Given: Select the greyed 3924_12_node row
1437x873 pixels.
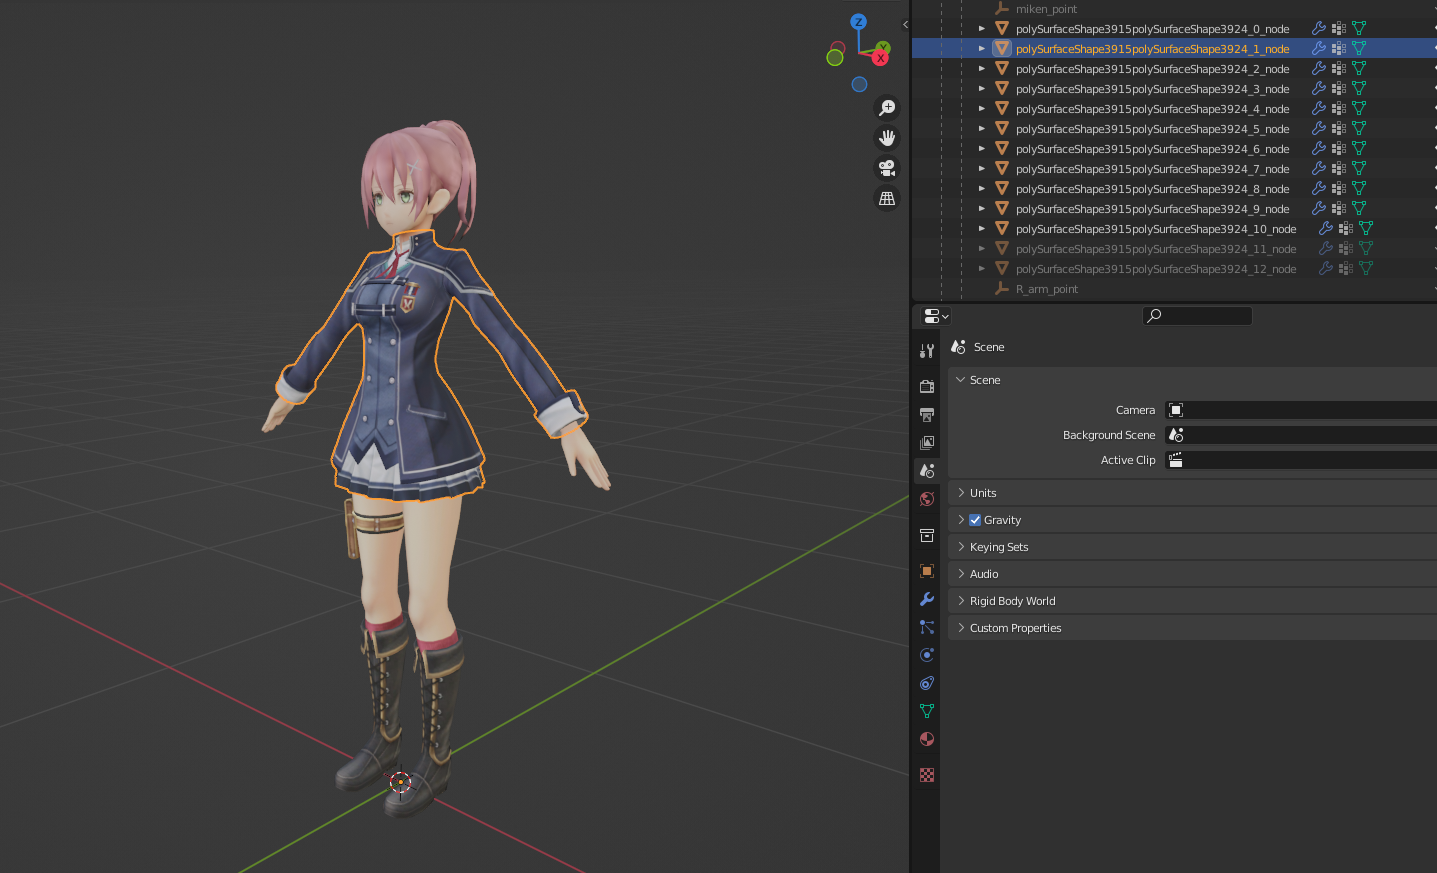Looking at the screenshot, I should pyautogui.click(x=1156, y=269).
